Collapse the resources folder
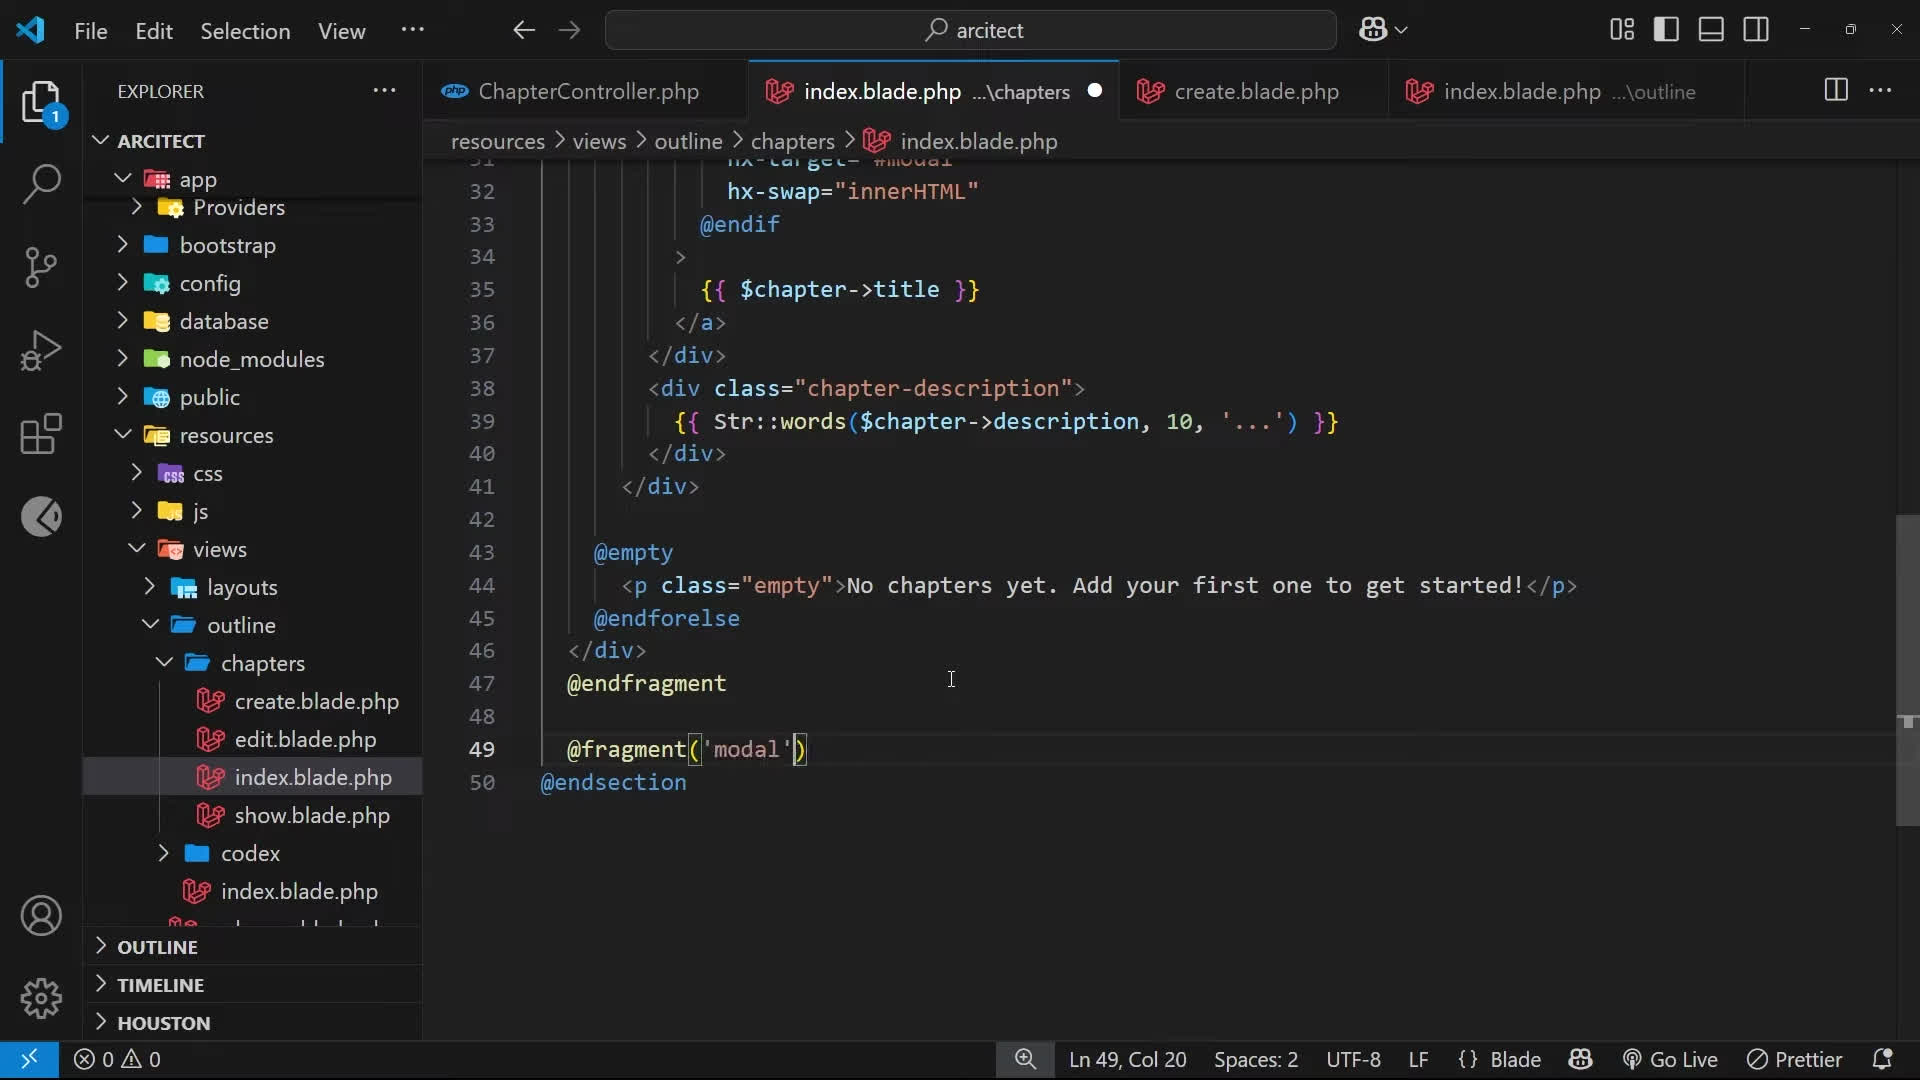Viewport: 1920px width, 1080px height. pyautogui.click(x=226, y=435)
